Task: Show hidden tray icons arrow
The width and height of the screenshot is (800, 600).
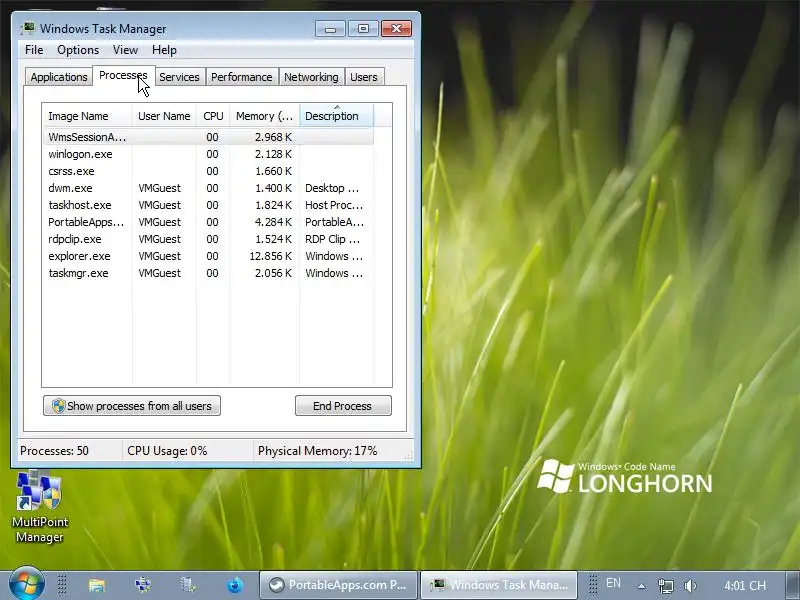Action: tap(641, 586)
